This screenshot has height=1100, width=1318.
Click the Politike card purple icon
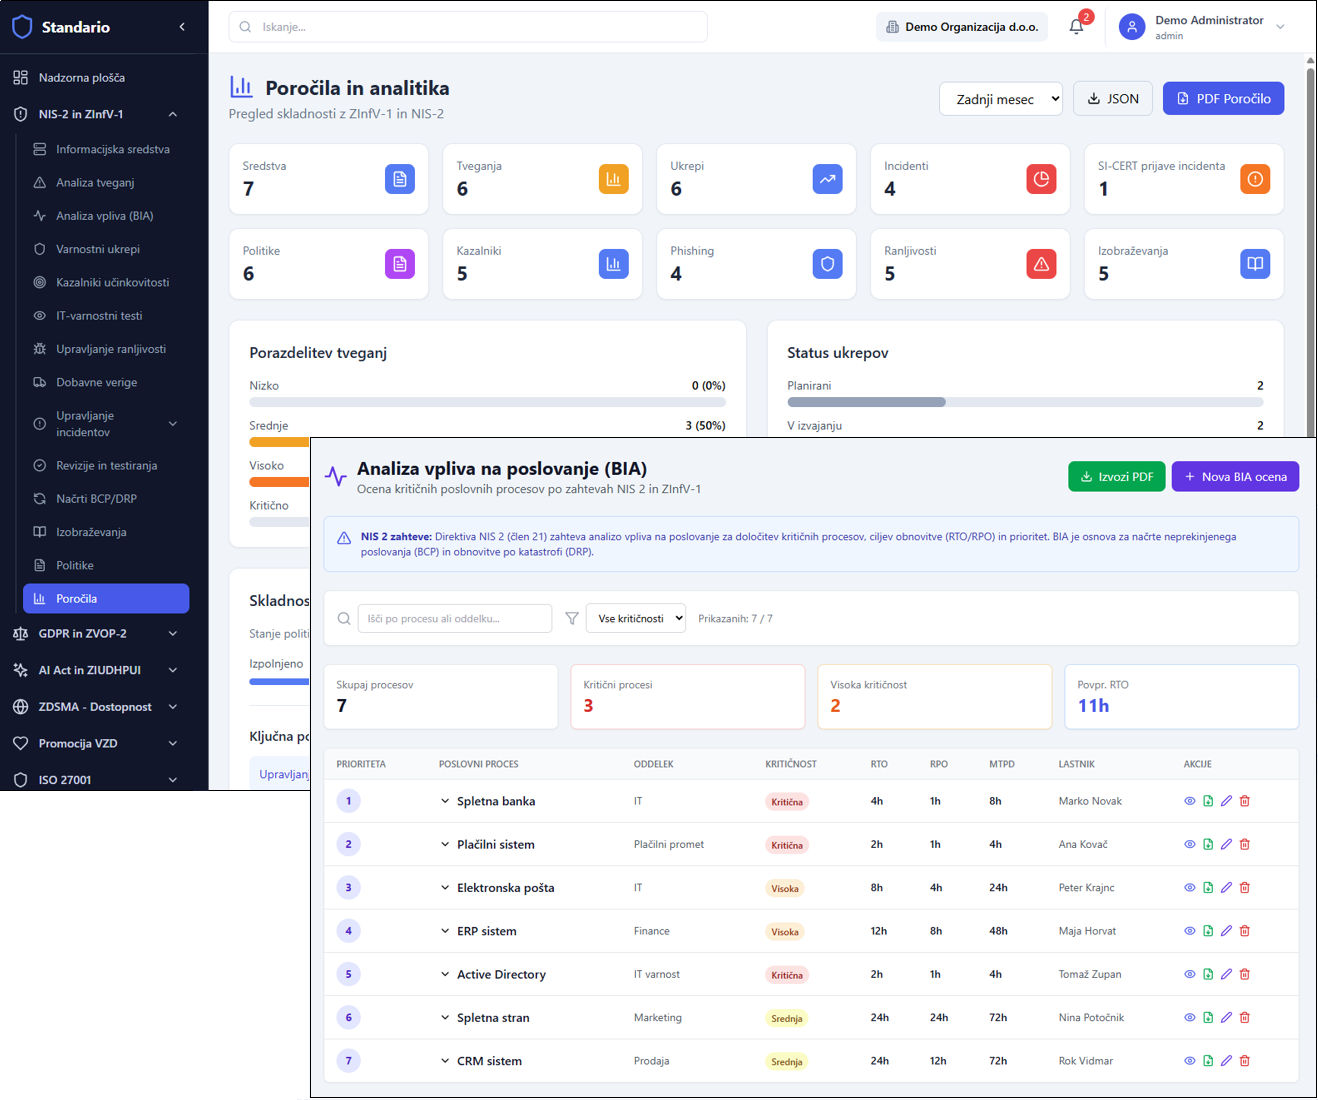(x=400, y=264)
